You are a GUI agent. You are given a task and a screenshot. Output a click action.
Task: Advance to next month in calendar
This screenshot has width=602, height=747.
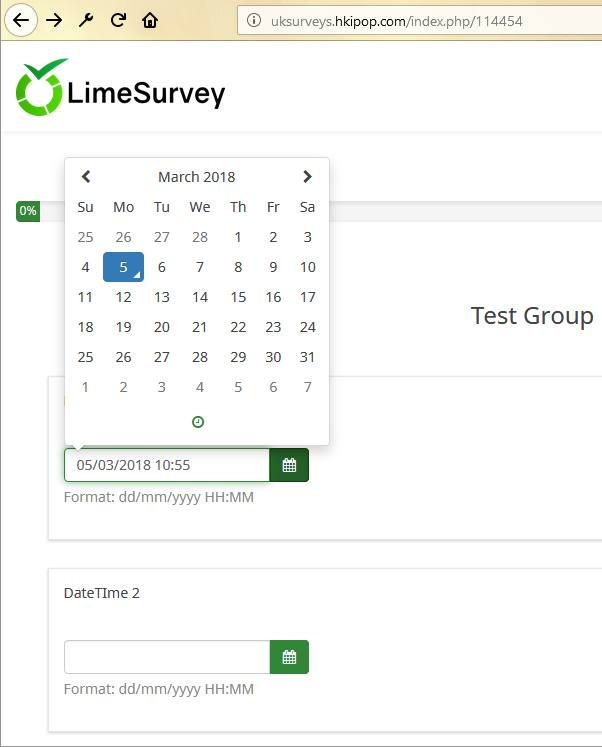click(307, 177)
